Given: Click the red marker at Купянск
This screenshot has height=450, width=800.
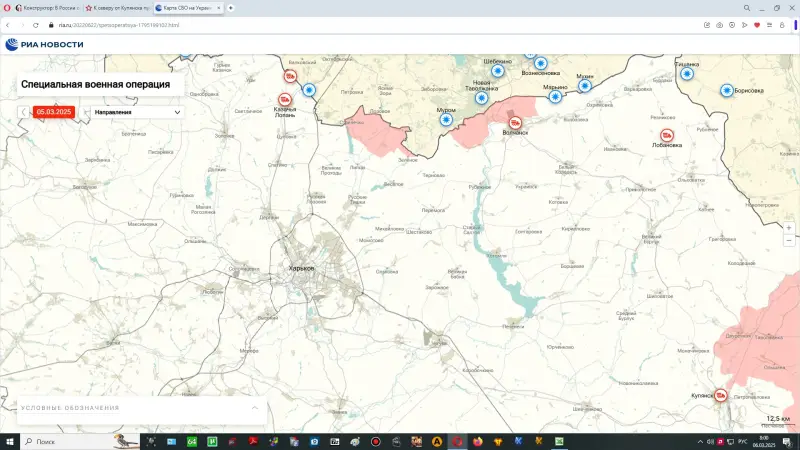Looking at the screenshot, I should [720, 395].
